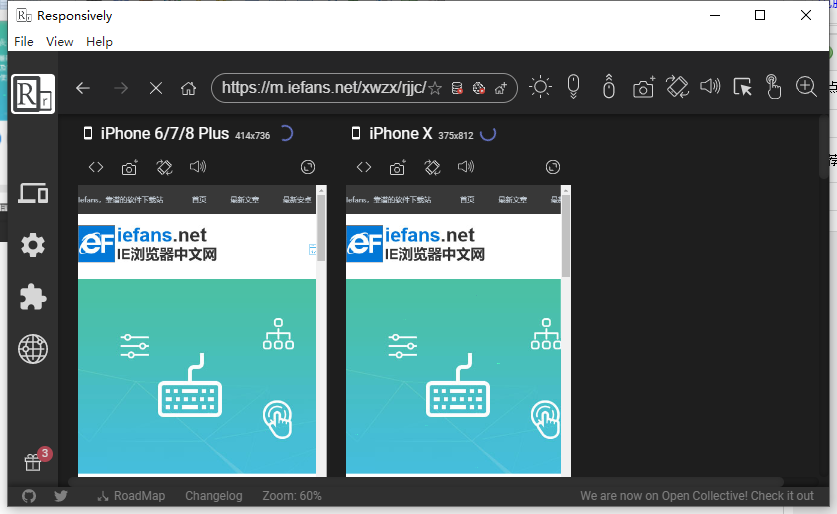Go to homepage with house icon

pyautogui.click(x=188, y=88)
